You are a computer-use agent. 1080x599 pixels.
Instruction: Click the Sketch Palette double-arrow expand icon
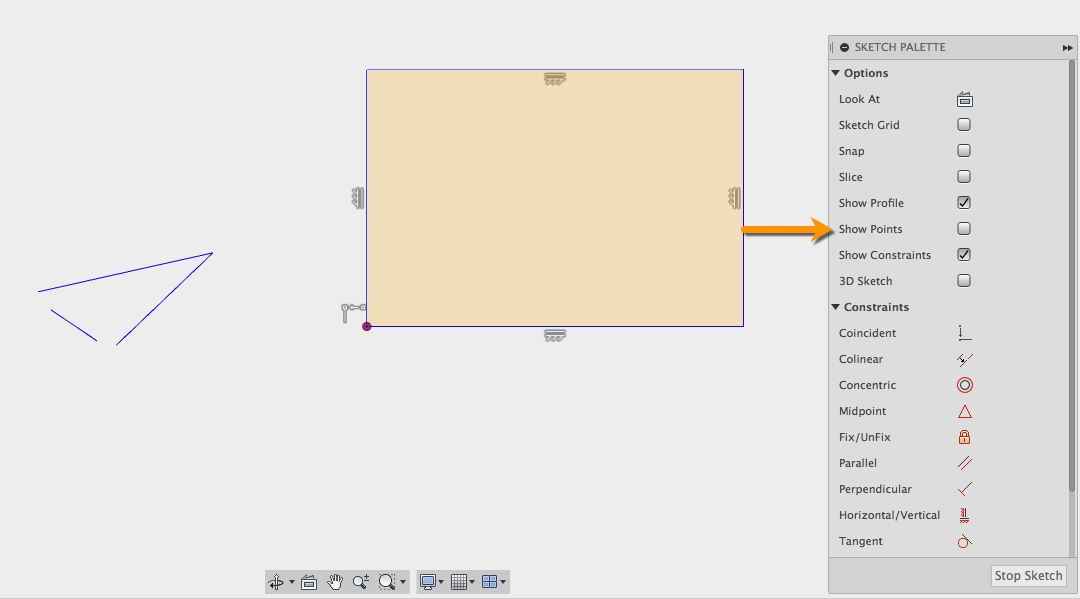tap(1067, 48)
